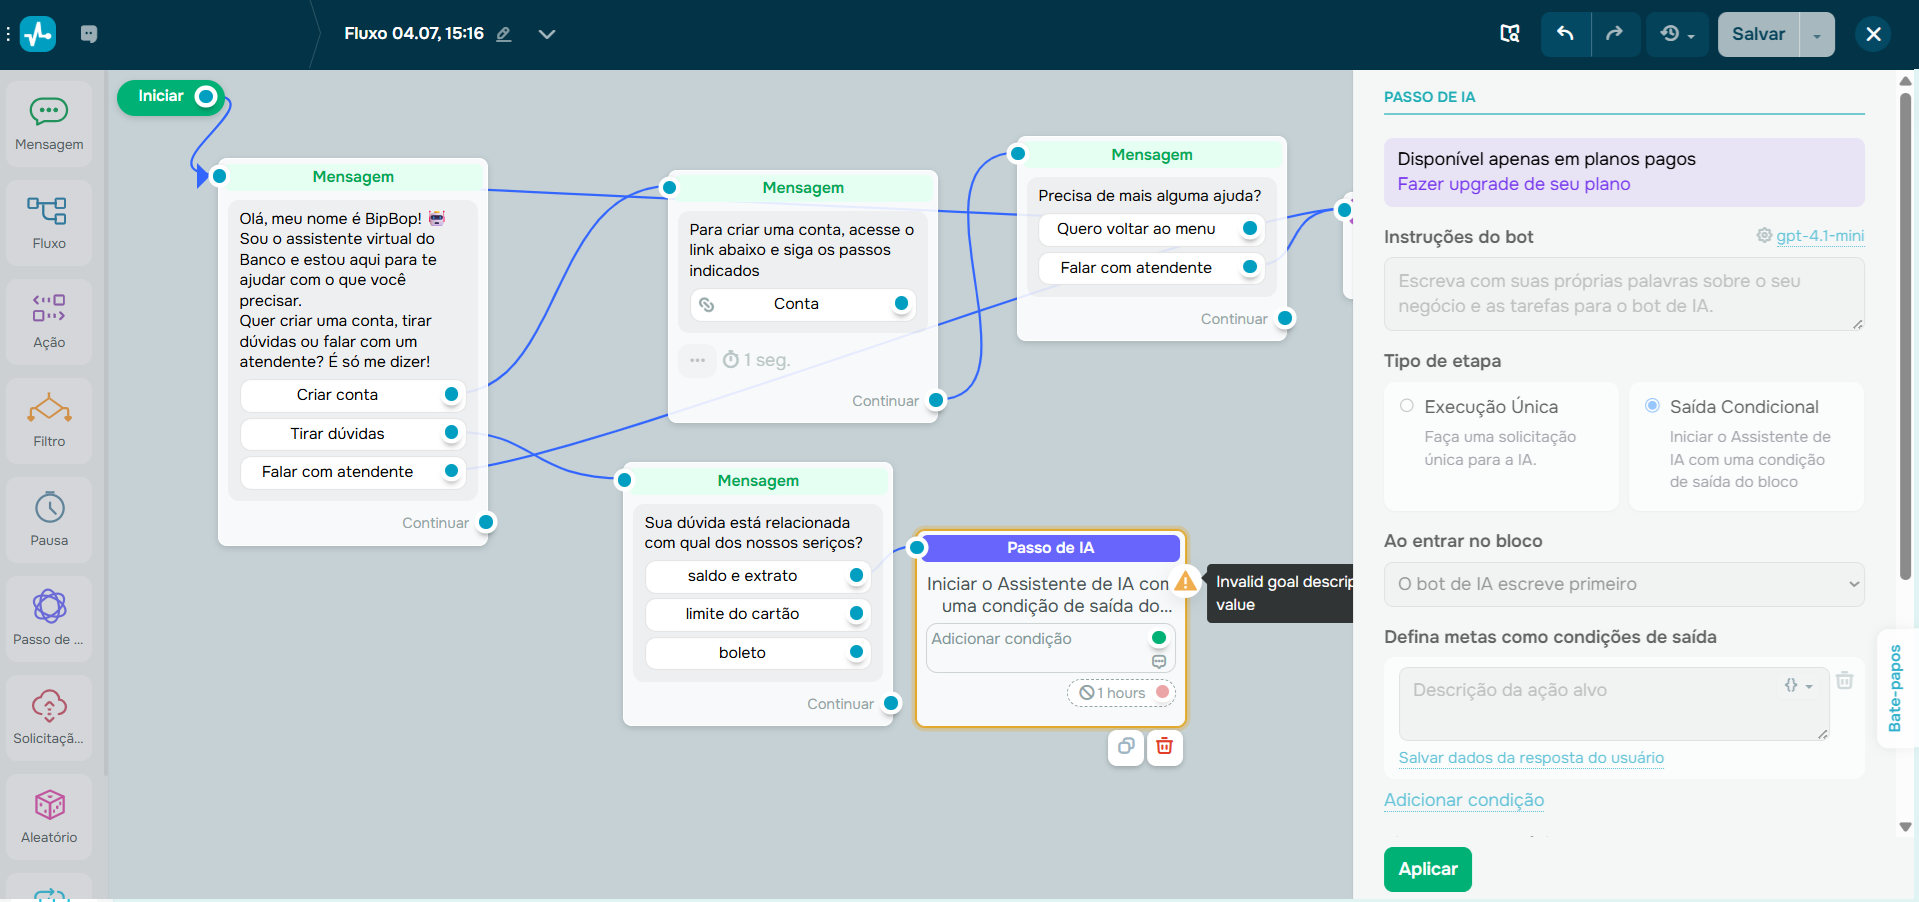
Task: Choose the Filtro tool
Action: [x=48, y=420]
